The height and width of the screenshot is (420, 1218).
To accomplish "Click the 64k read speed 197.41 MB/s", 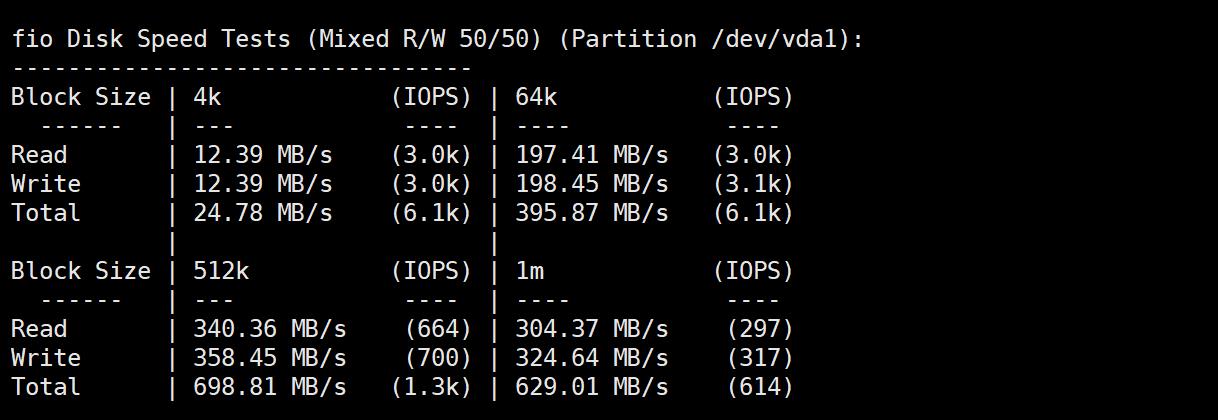I will pyautogui.click(x=591, y=155).
